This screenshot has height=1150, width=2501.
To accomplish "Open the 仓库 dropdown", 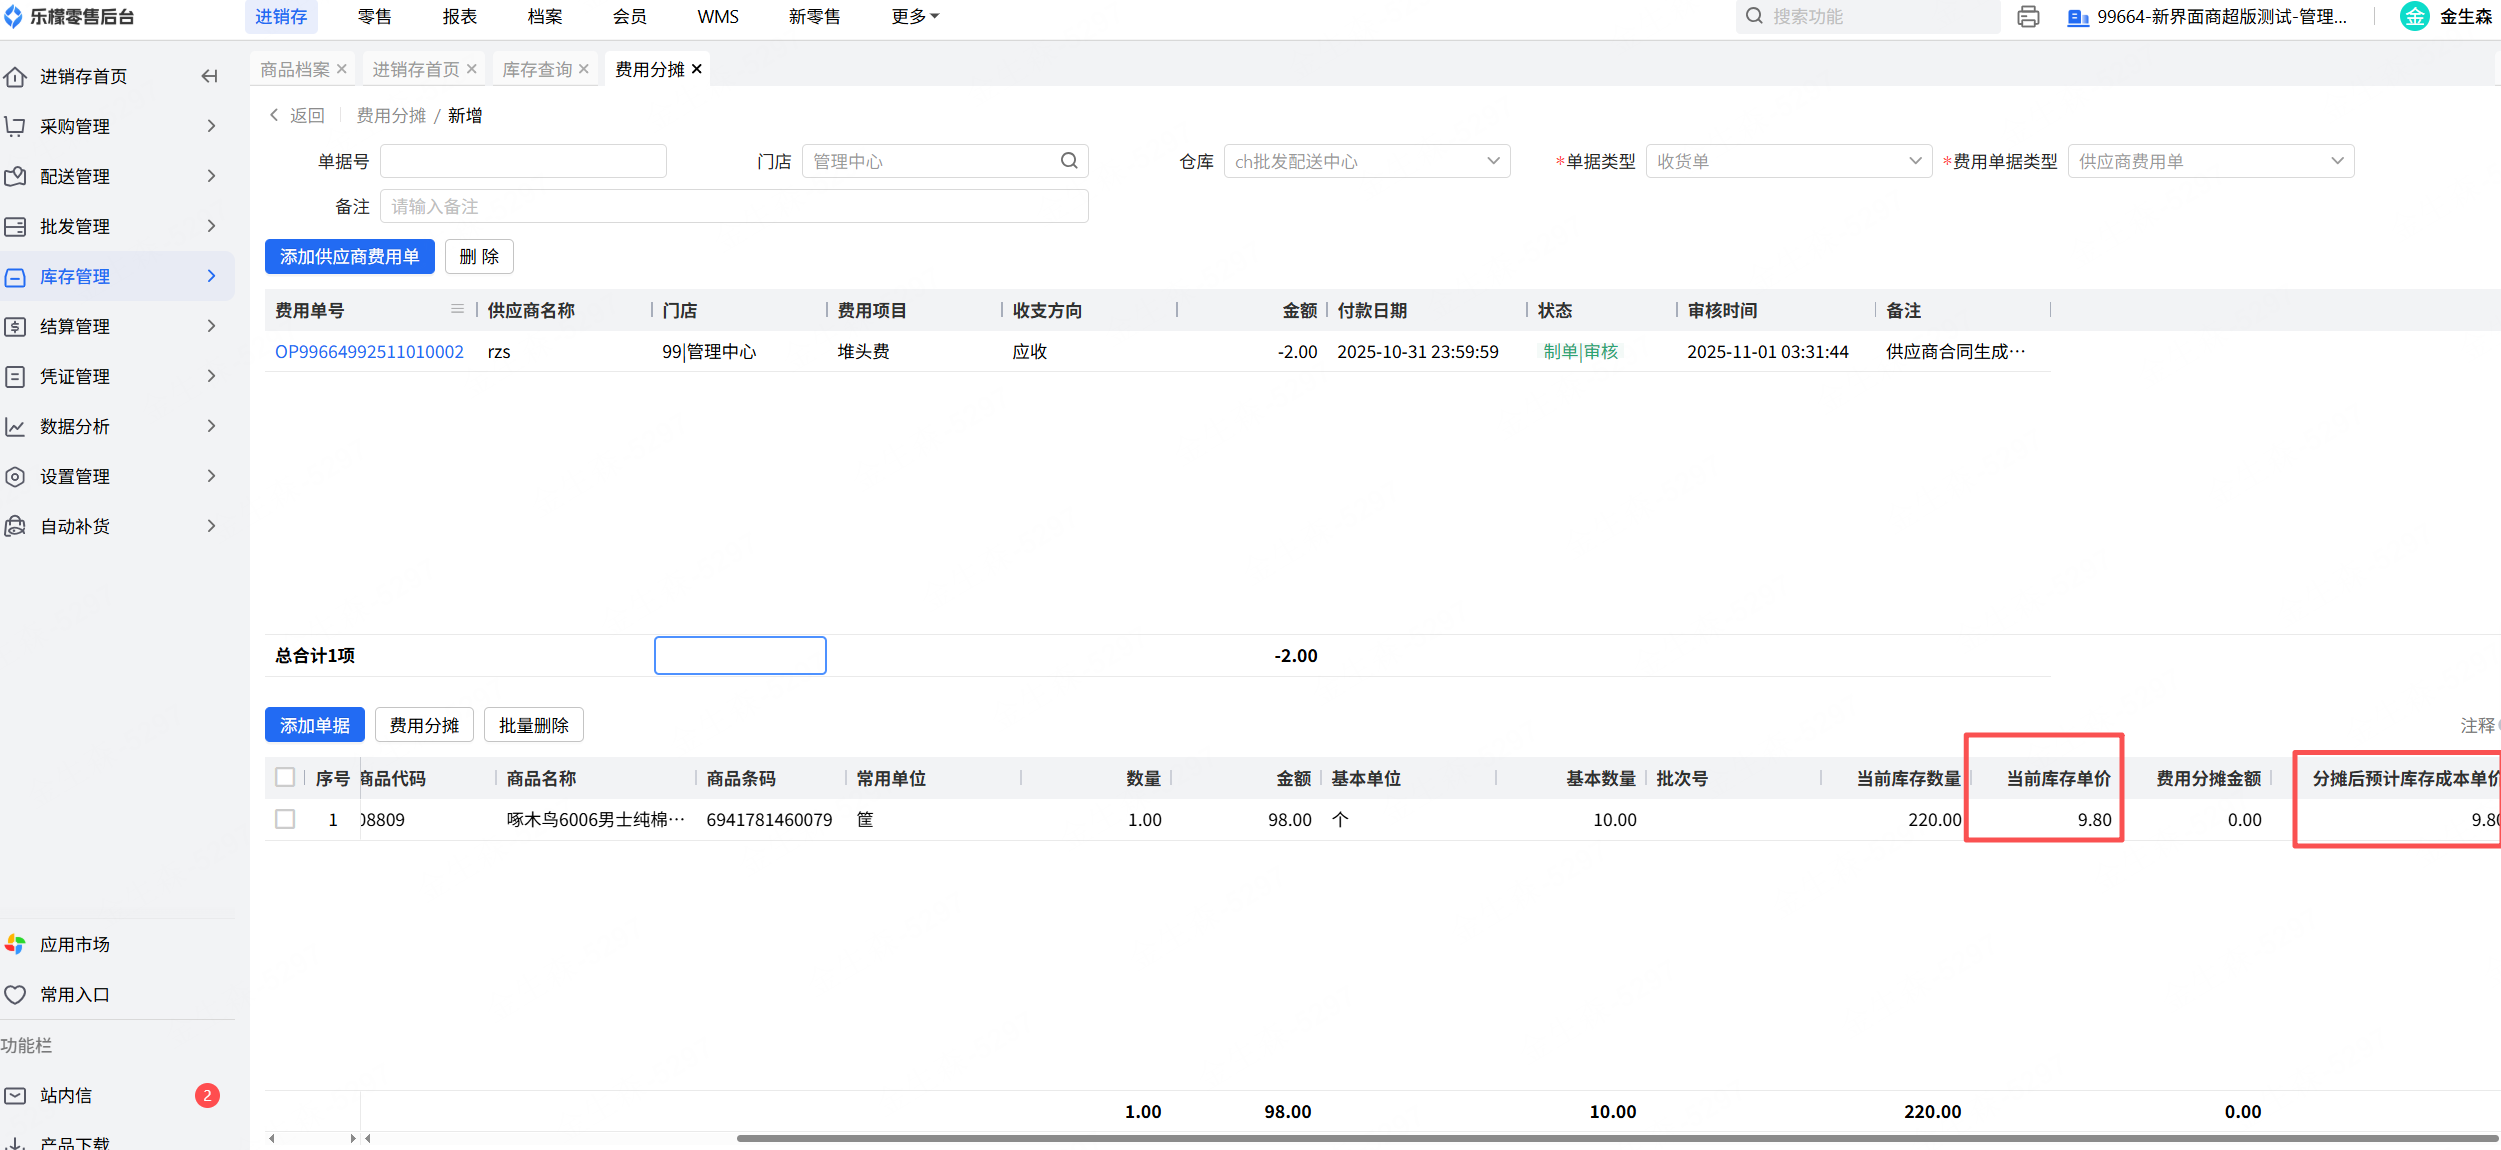I will (1366, 161).
